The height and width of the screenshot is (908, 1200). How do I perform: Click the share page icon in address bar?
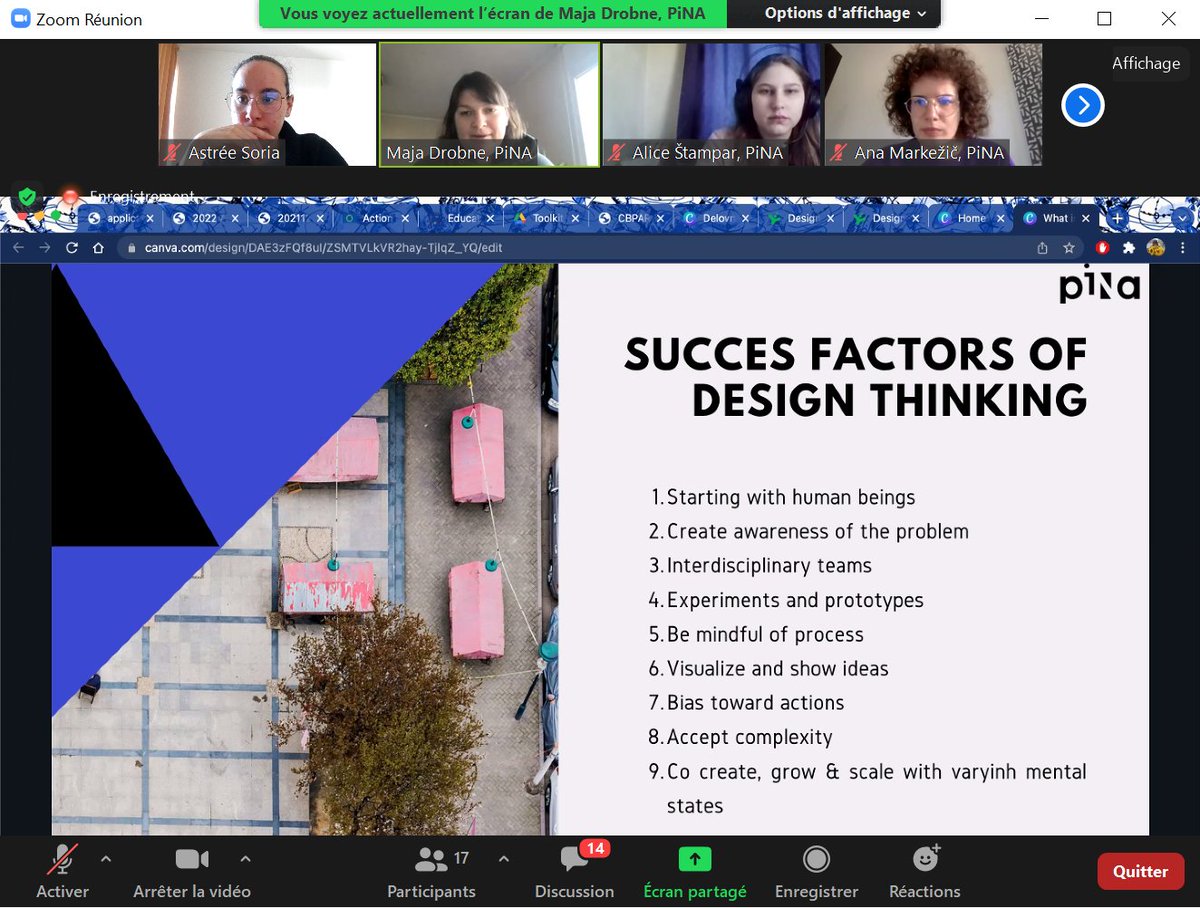click(x=1043, y=247)
